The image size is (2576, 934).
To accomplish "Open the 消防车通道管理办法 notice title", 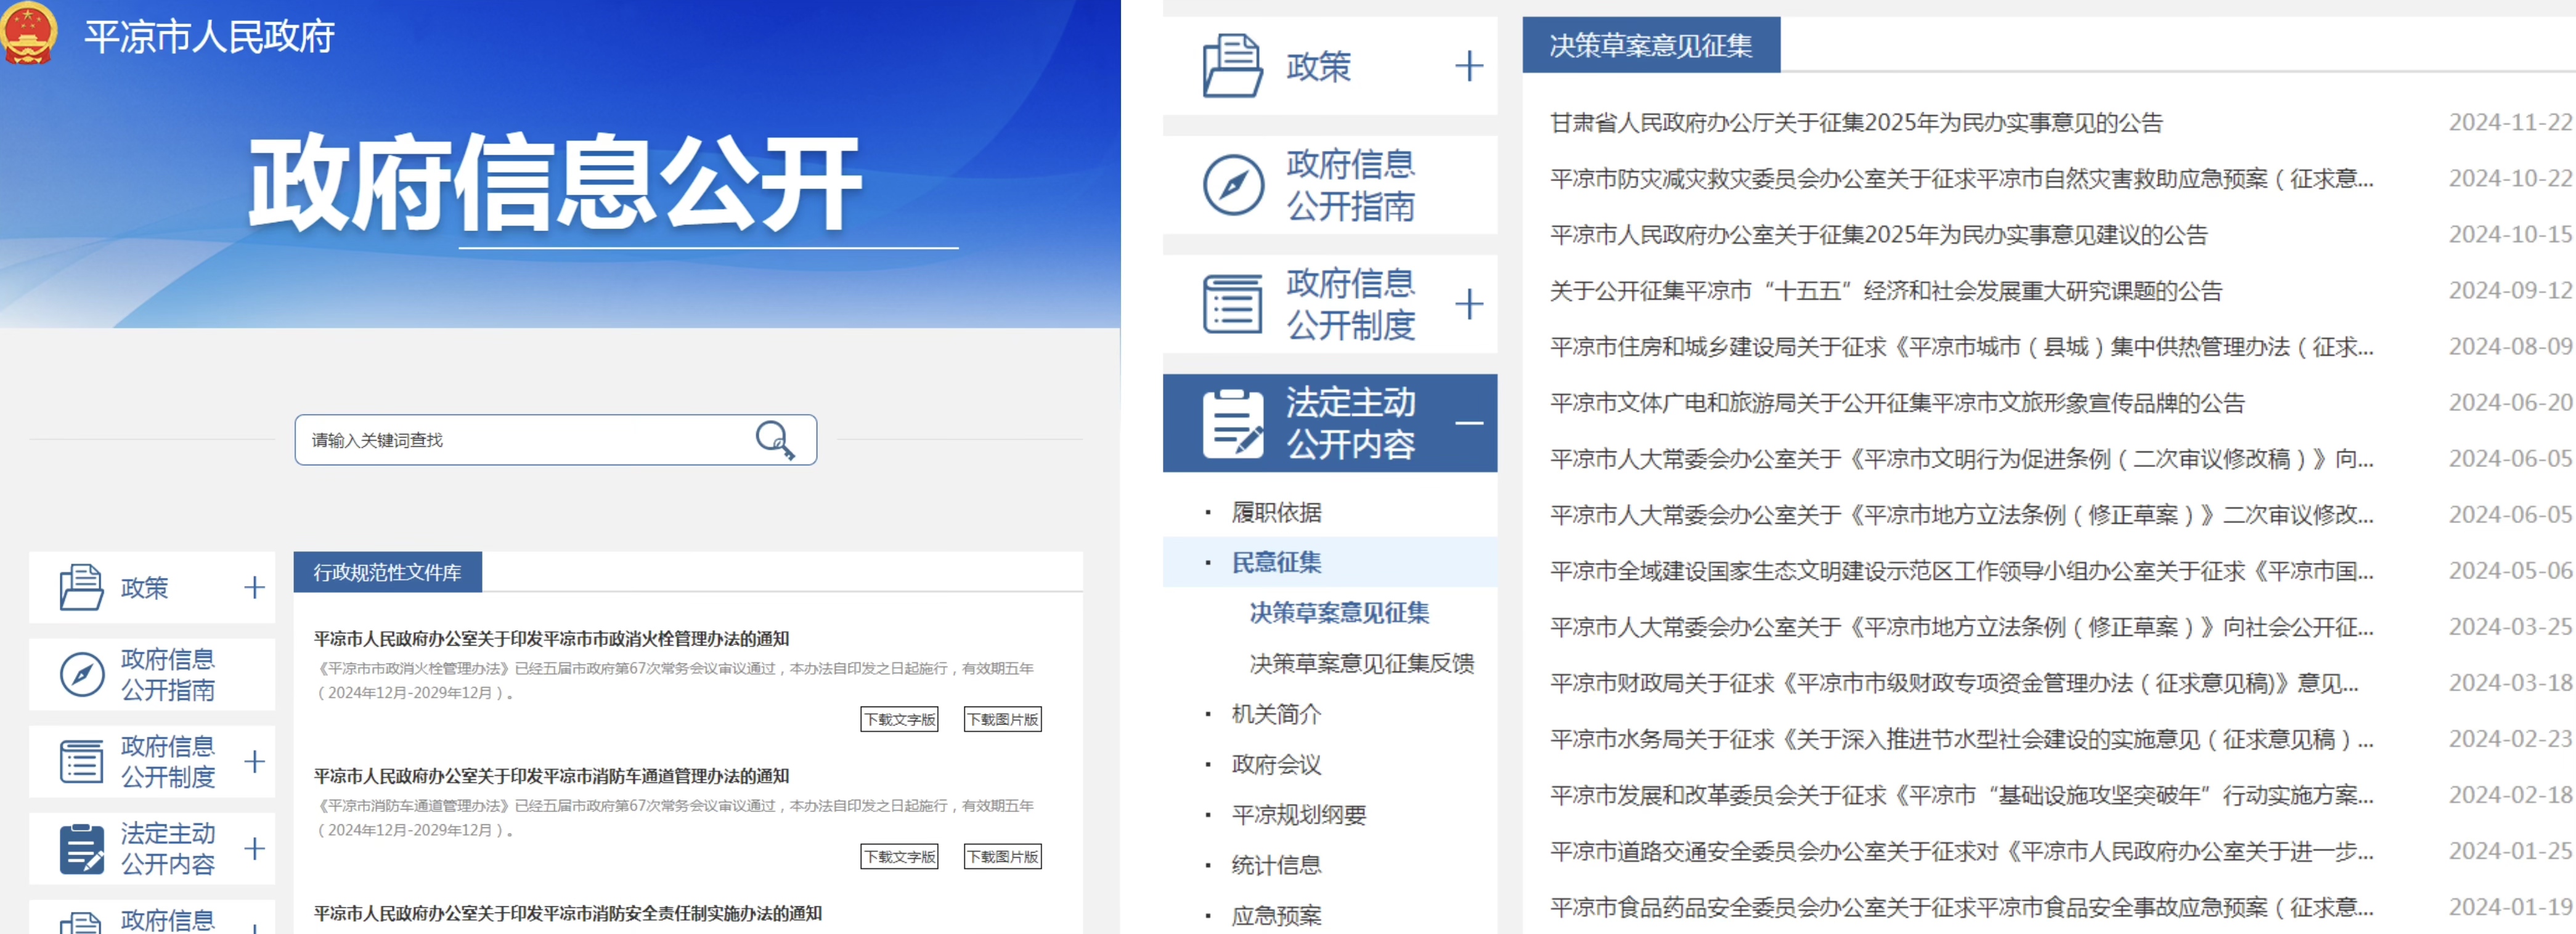I will coord(552,776).
